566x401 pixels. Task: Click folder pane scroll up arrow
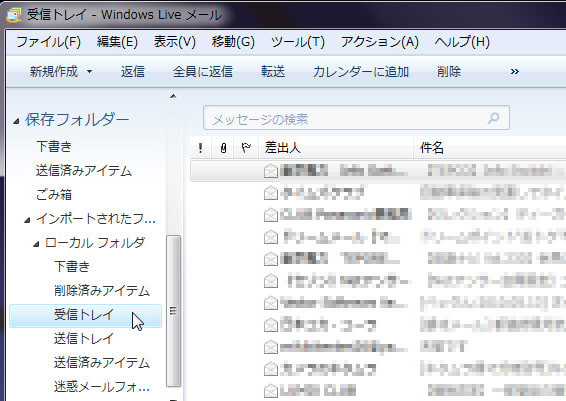click(173, 96)
